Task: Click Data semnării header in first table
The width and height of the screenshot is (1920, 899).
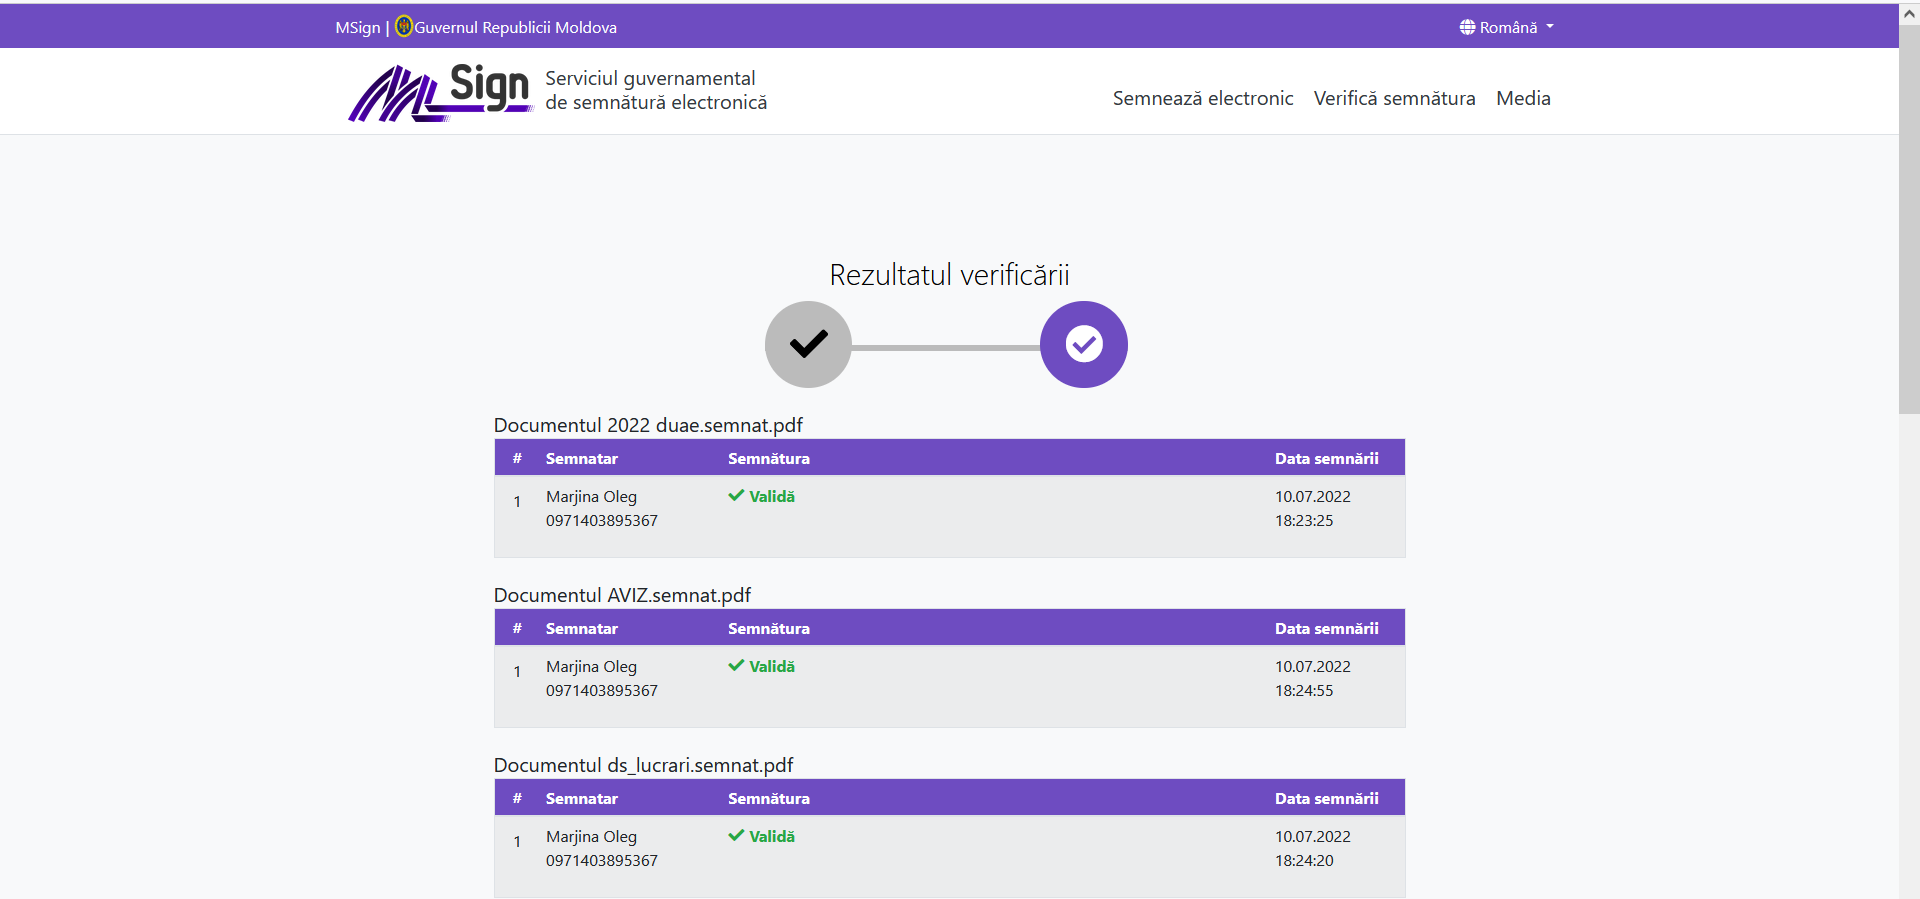Action: pyautogui.click(x=1326, y=459)
